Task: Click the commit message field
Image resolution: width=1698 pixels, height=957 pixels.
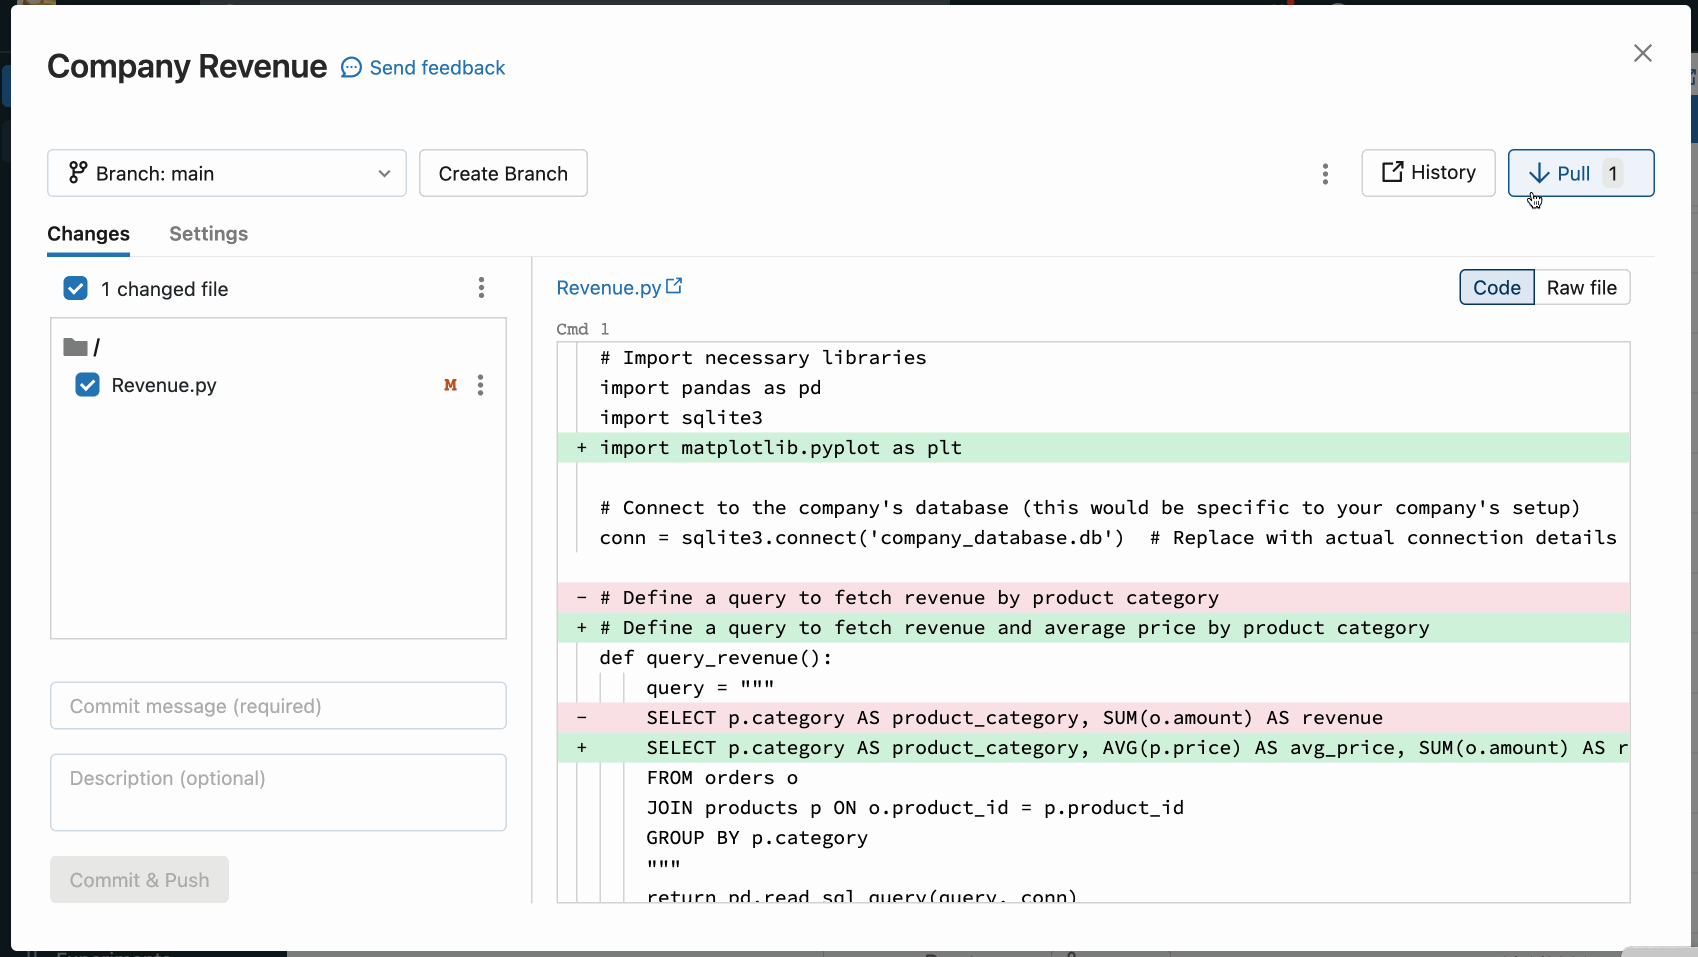Action: (x=277, y=706)
